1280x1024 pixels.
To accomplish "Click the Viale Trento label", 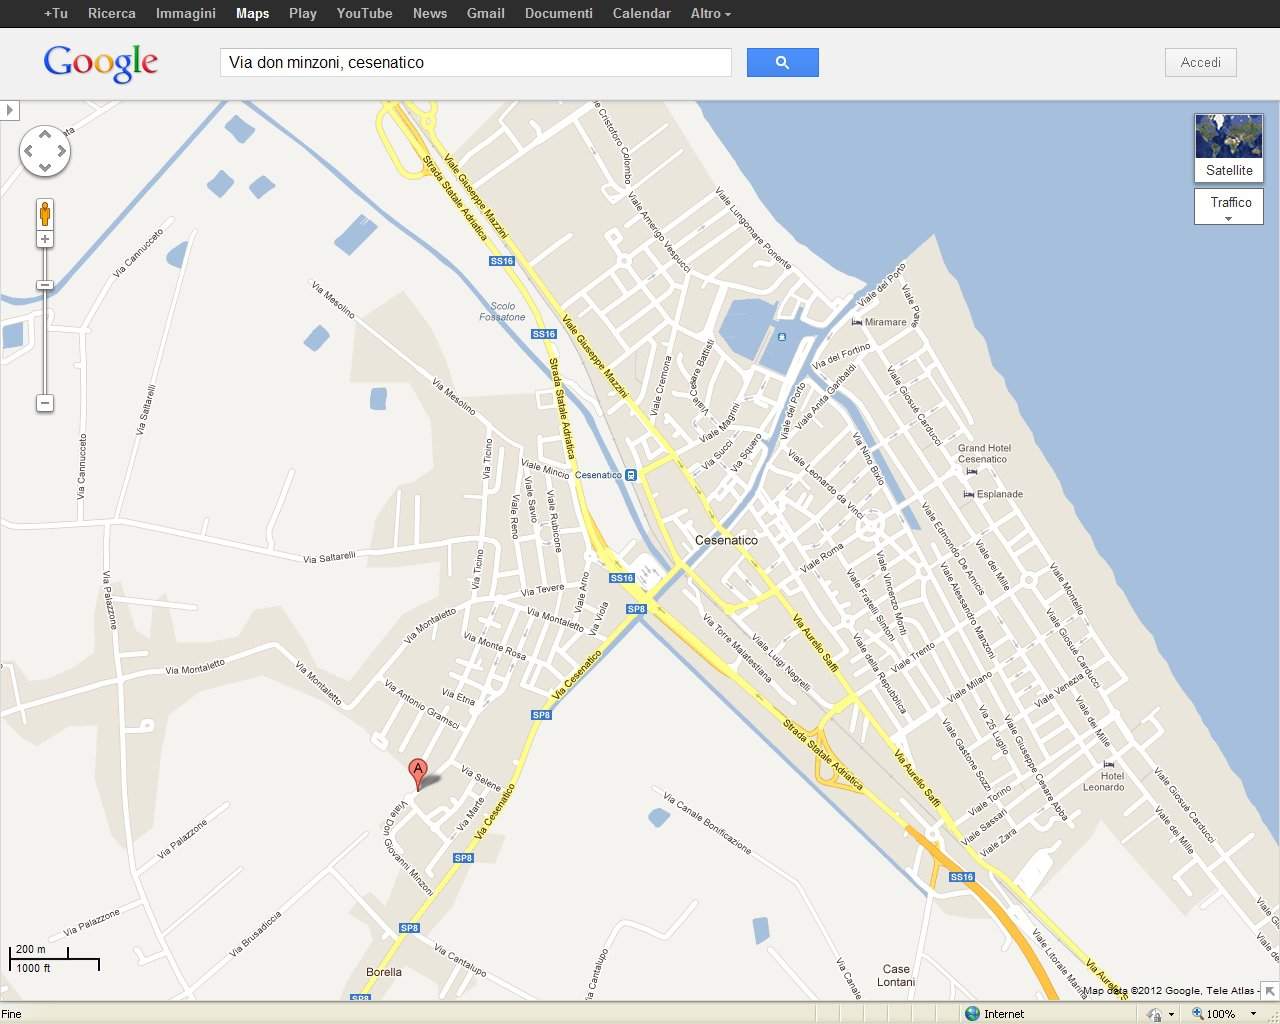I will click(x=913, y=656).
